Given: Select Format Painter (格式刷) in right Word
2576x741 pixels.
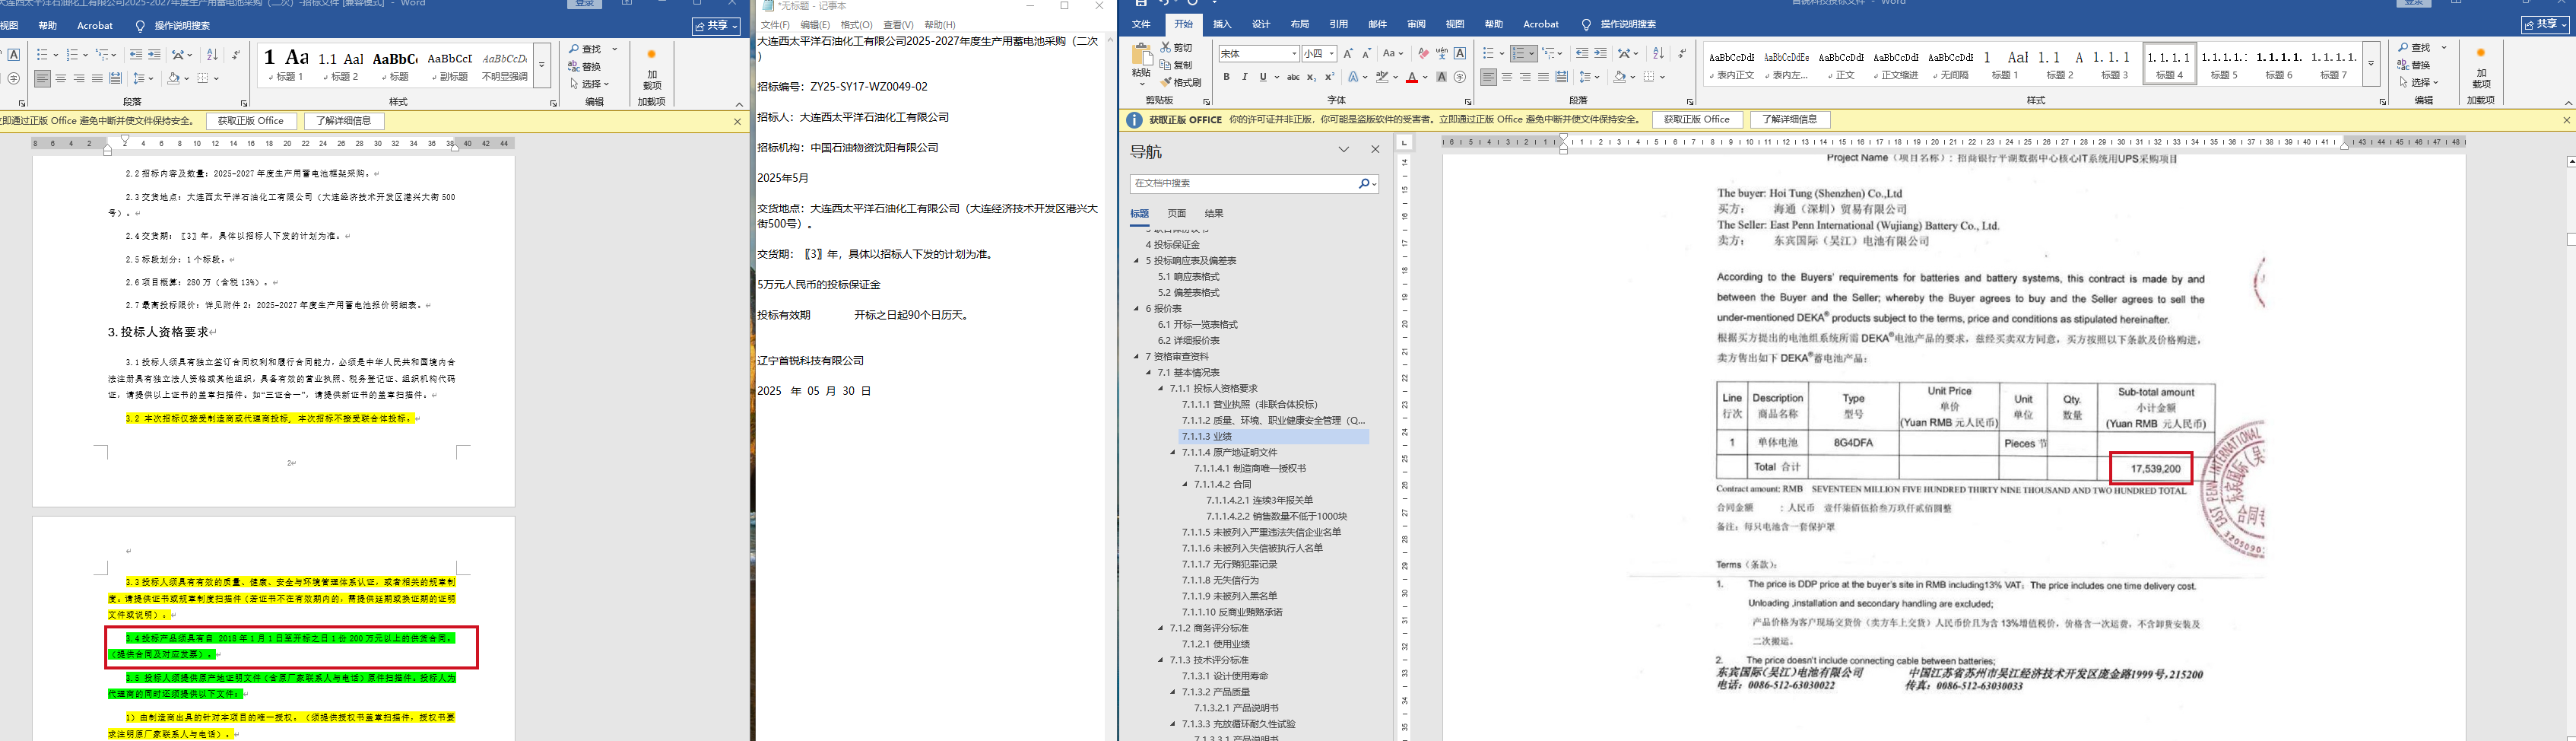Looking at the screenshot, I should (x=1181, y=82).
